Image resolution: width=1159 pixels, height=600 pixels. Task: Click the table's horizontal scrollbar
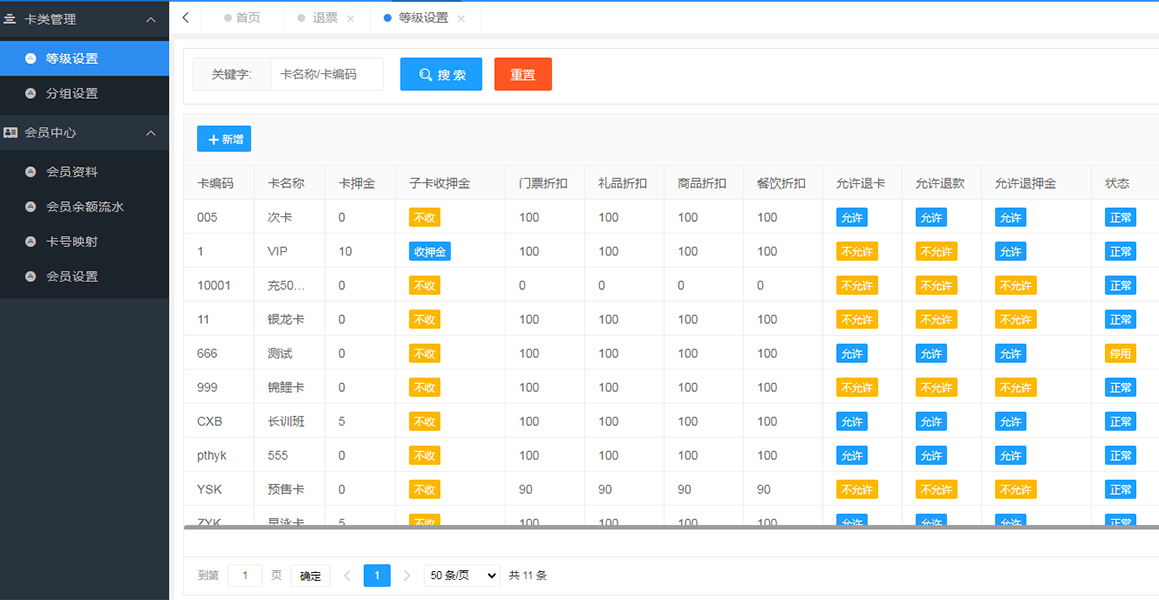coord(670,526)
